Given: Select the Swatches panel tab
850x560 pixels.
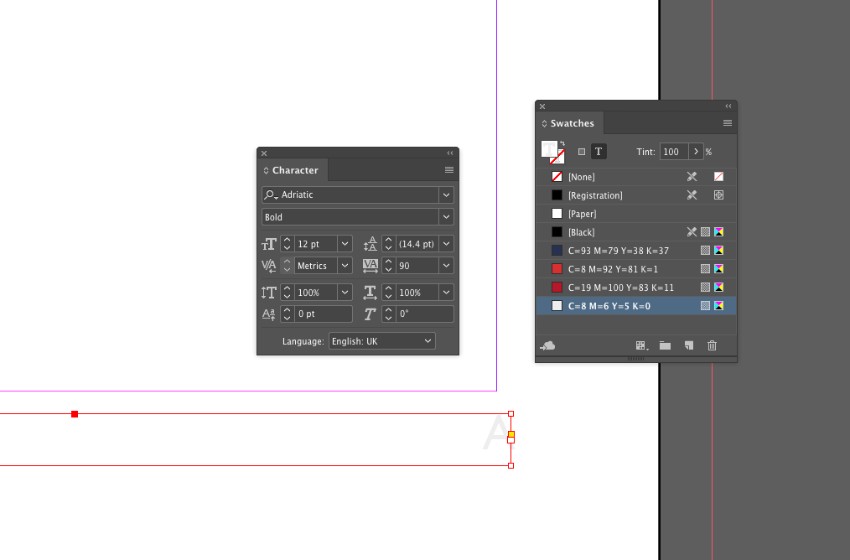Looking at the screenshot, I should pyautogui.click(x=569, y=123).
